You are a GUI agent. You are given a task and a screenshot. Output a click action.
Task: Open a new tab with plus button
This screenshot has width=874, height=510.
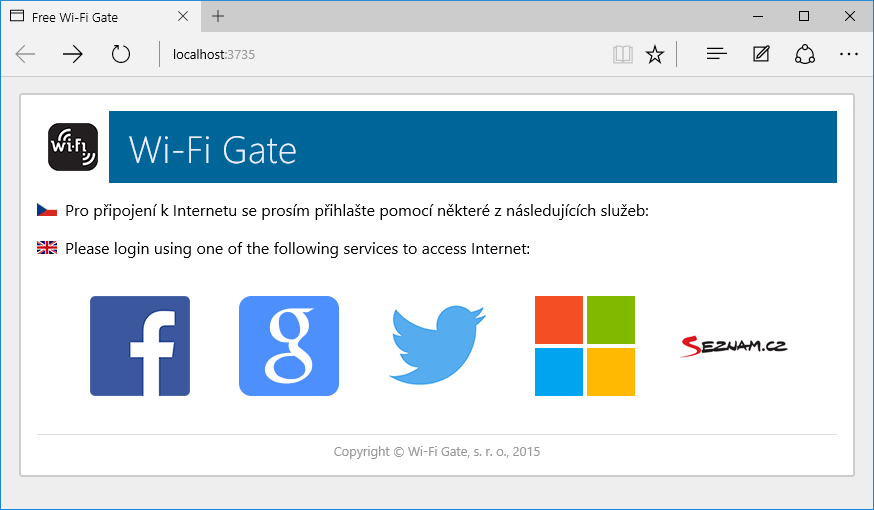pos(218,16)
